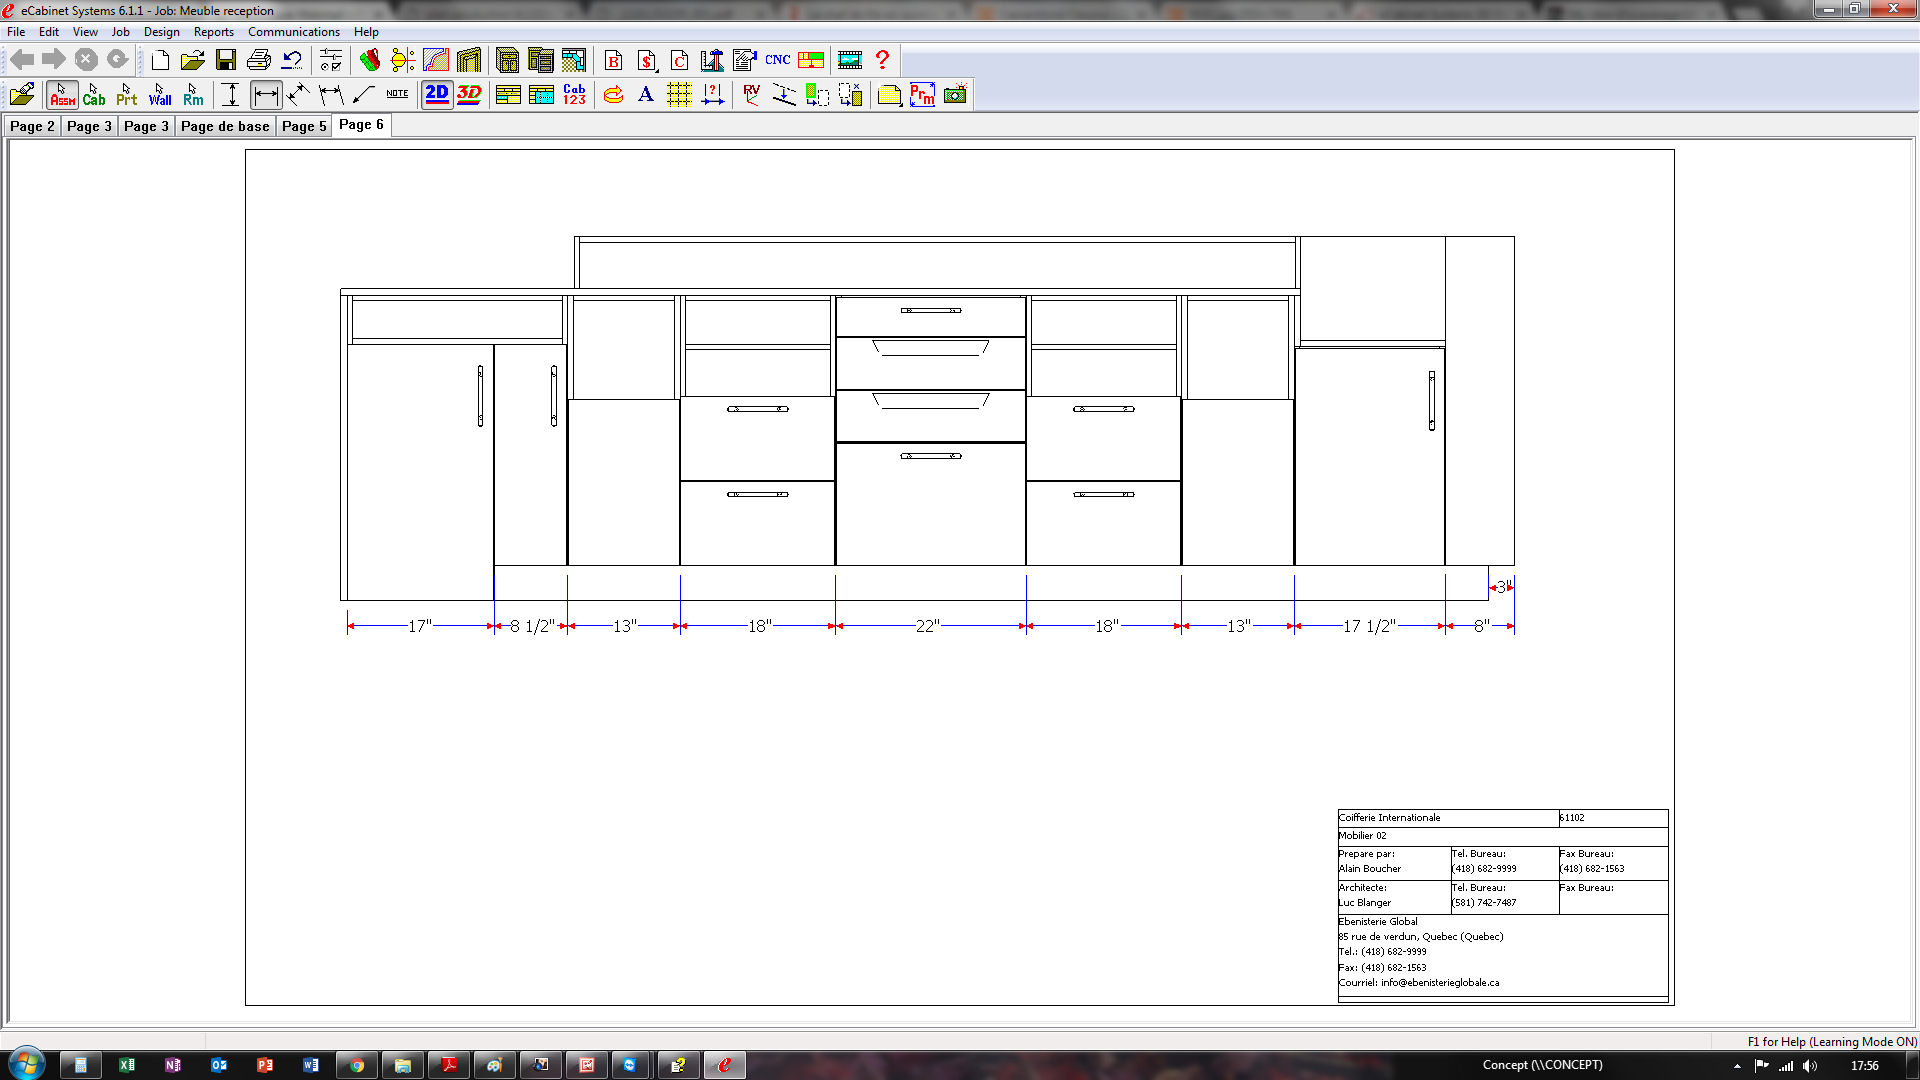Click the Save floppy disk icon
Screen dimensions: 1920x1080
pyautogui.click(x=226, y=60)
